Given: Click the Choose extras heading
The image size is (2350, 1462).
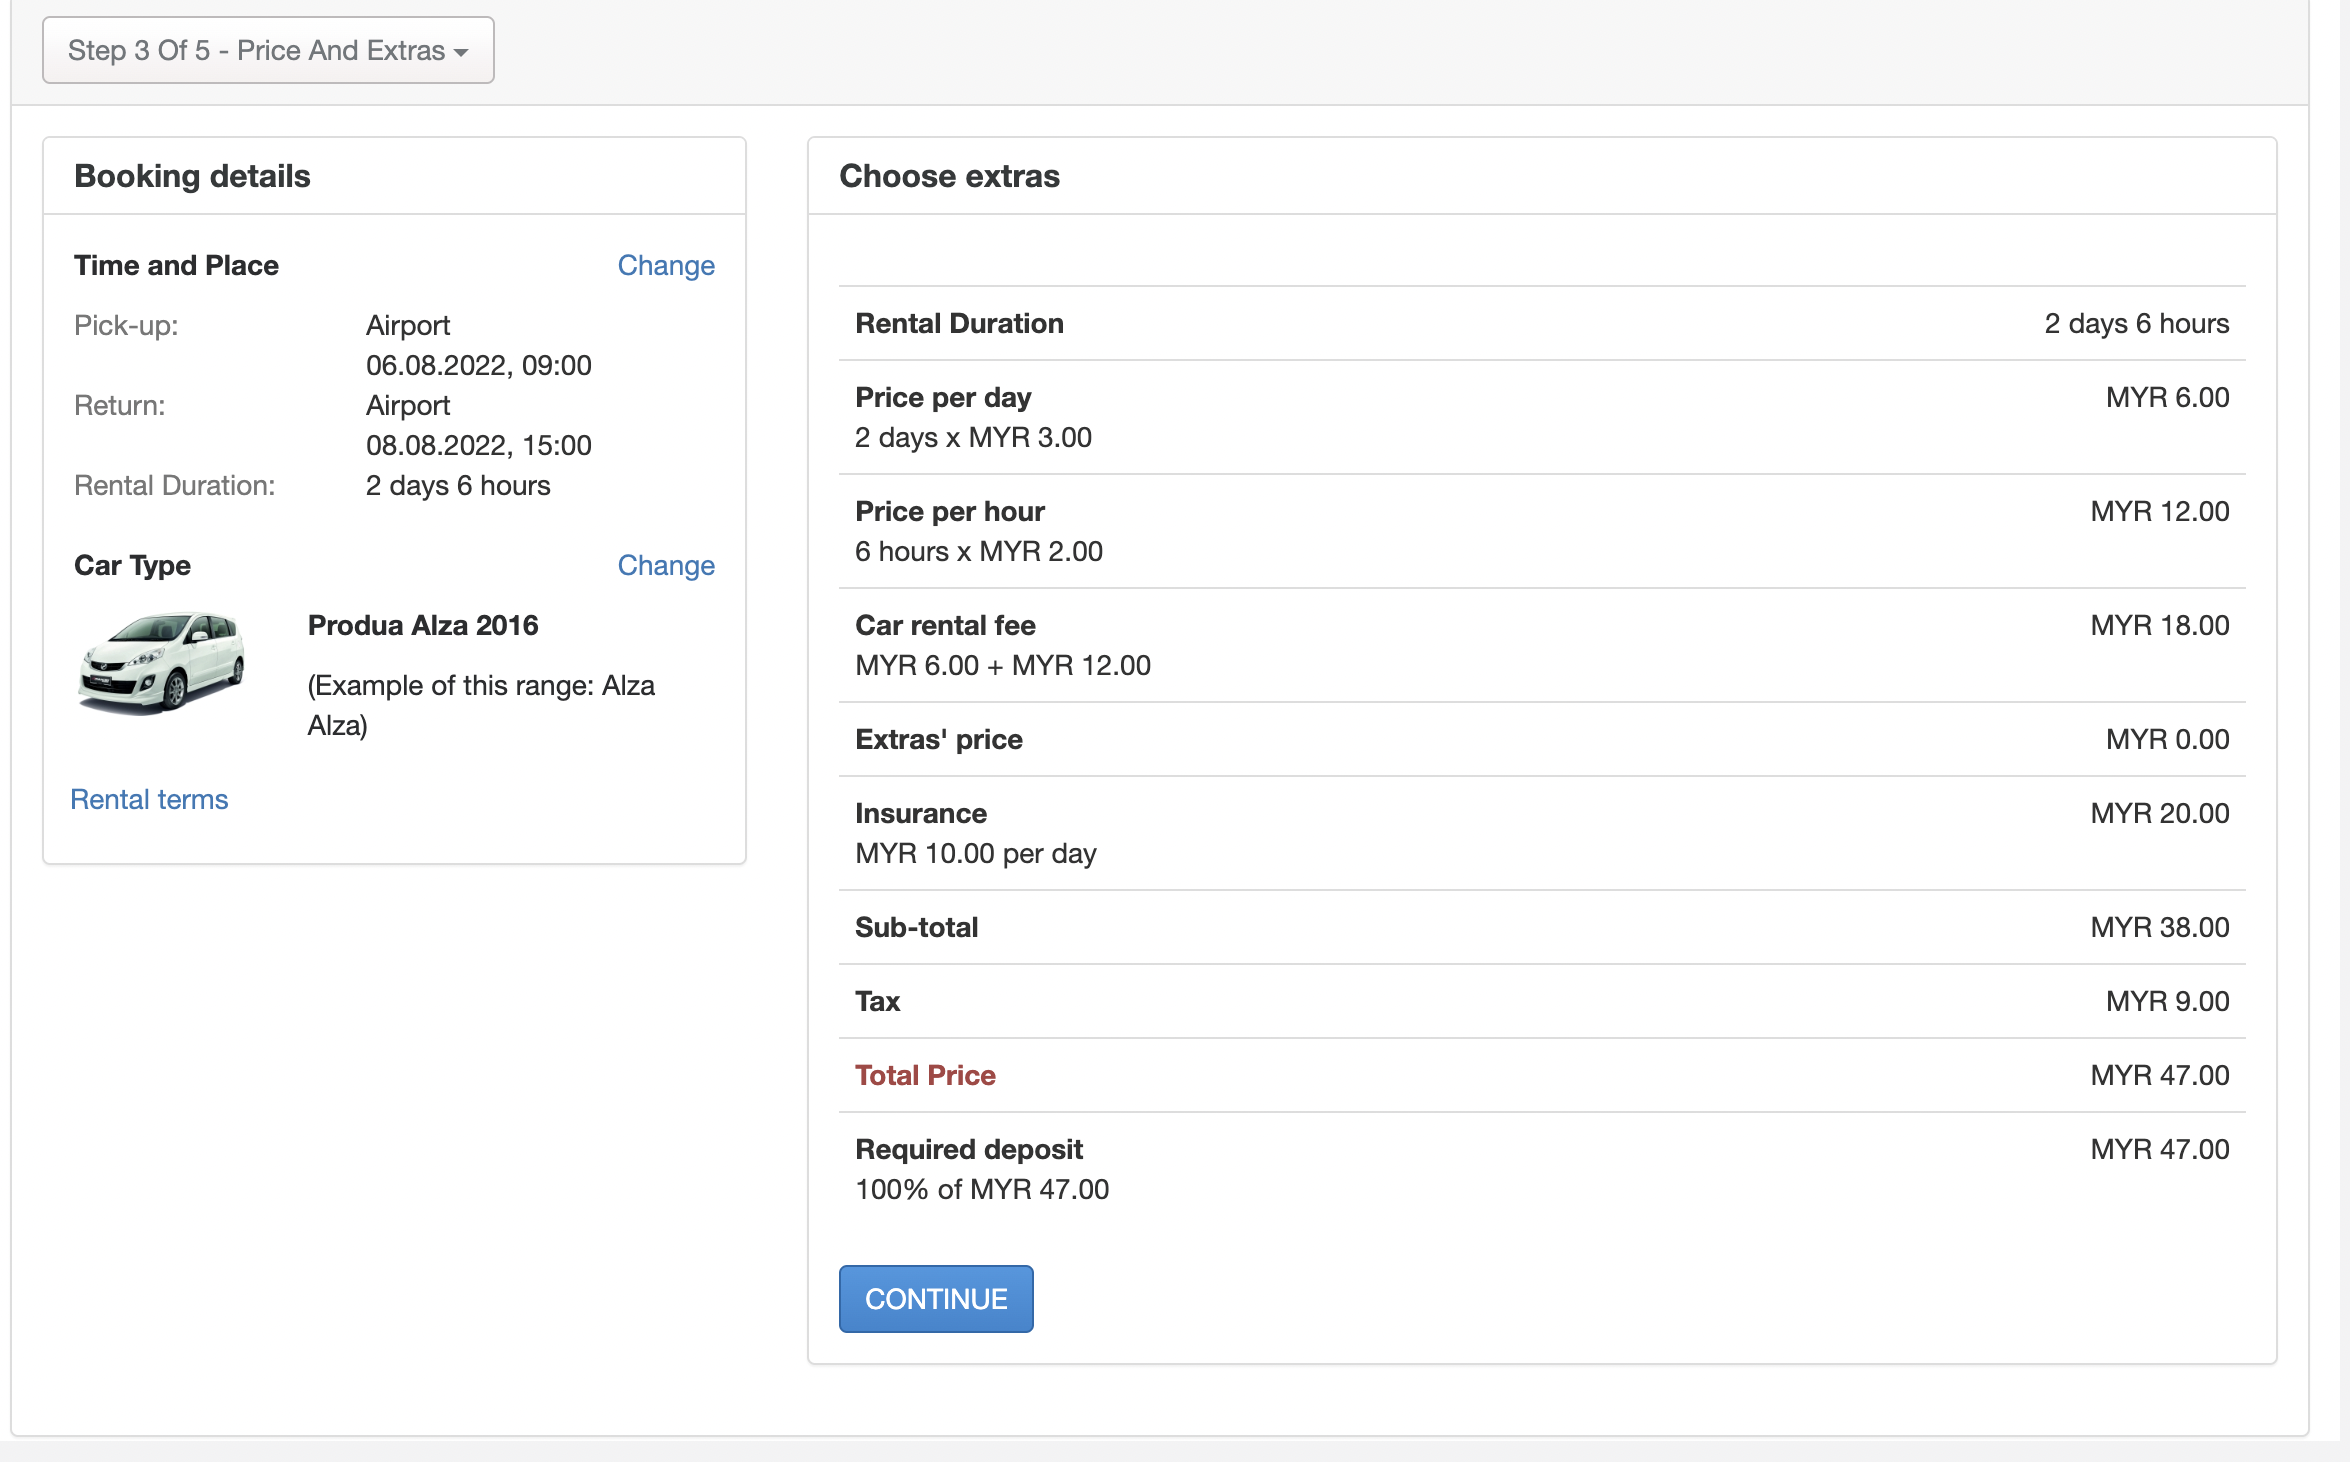Looking at the screenshot, I should click(x=949, y=176).
